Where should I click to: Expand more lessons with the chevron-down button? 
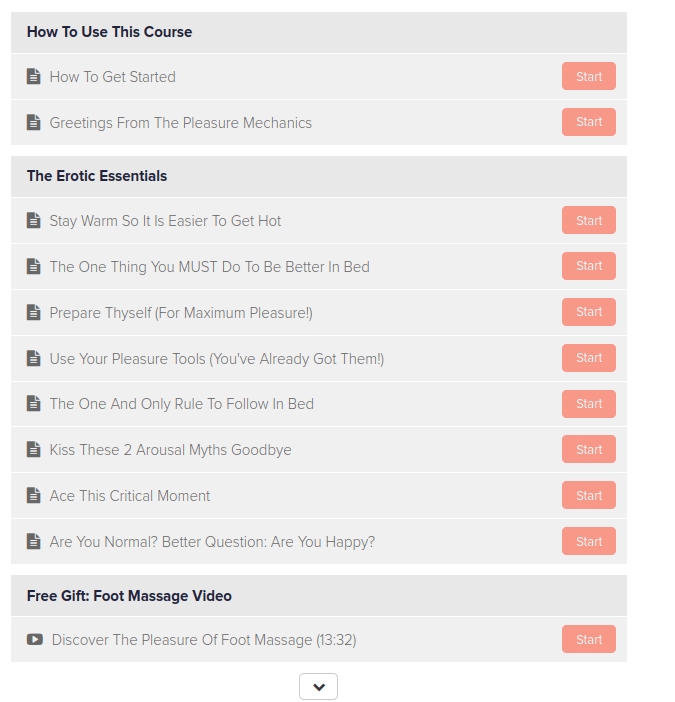[x=318, y=687]
